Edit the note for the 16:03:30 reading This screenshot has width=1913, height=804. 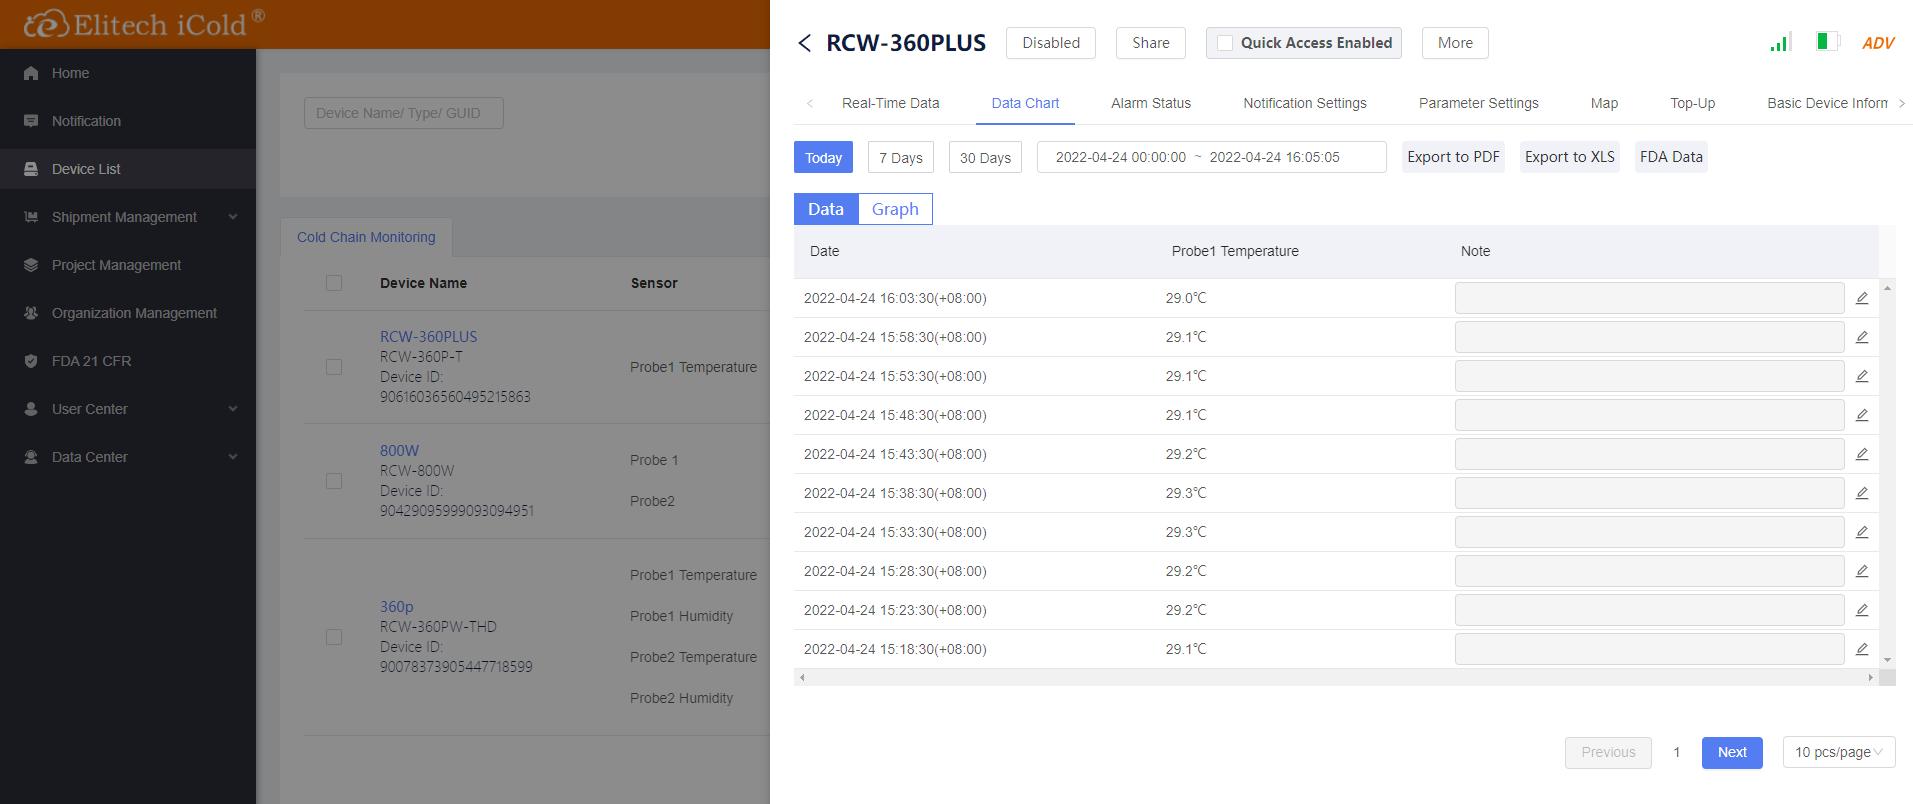(x=1862, y=298)
